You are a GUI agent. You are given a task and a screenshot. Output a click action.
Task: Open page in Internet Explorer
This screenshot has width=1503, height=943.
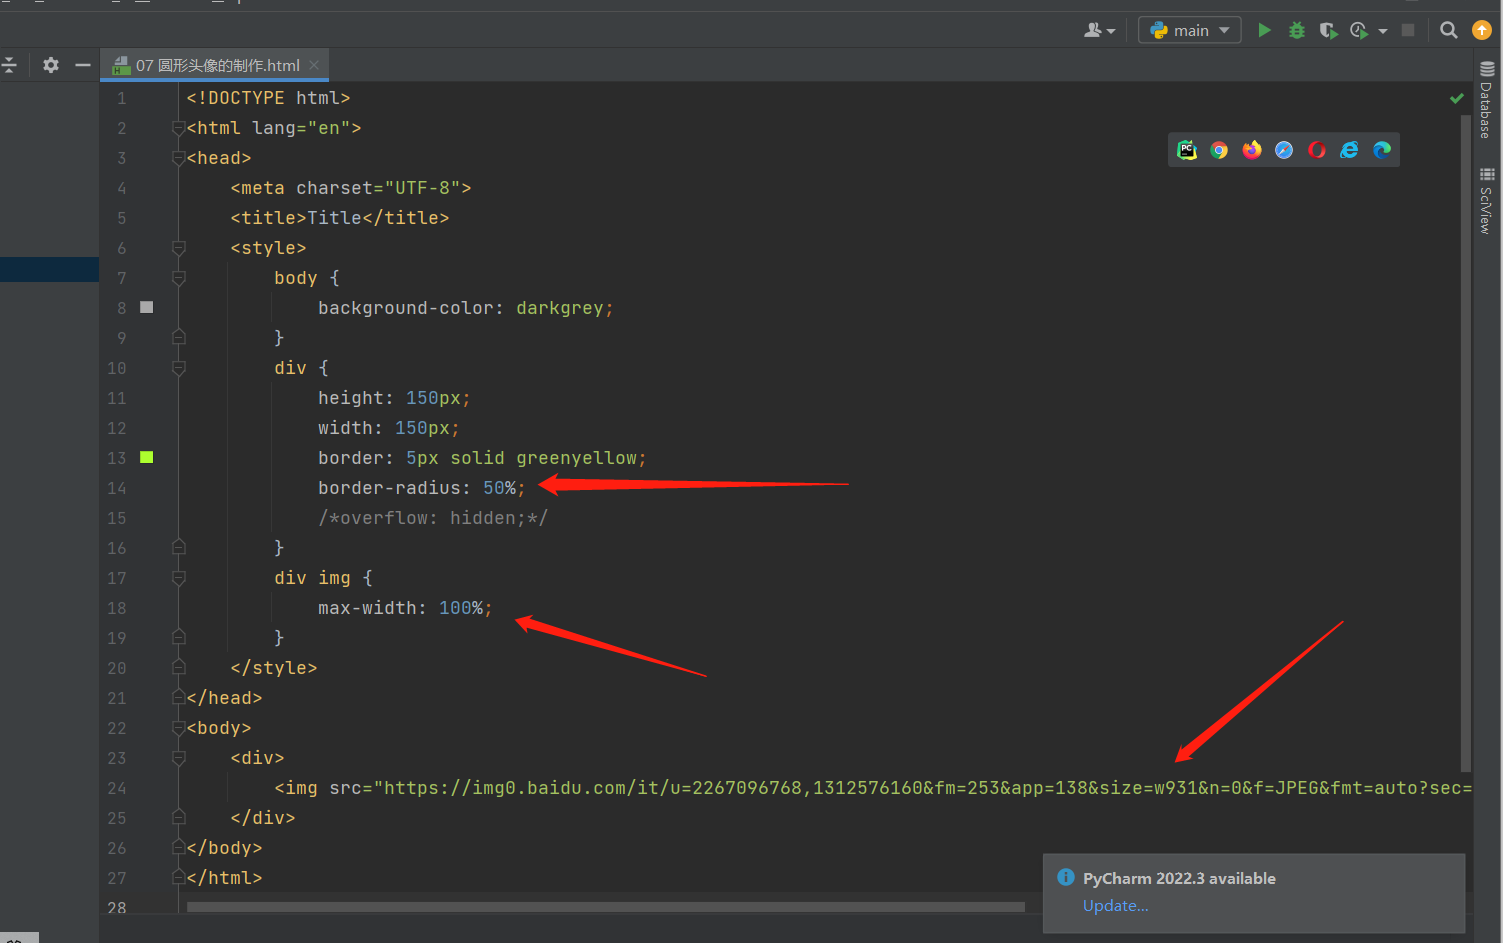pos(1349,150)
